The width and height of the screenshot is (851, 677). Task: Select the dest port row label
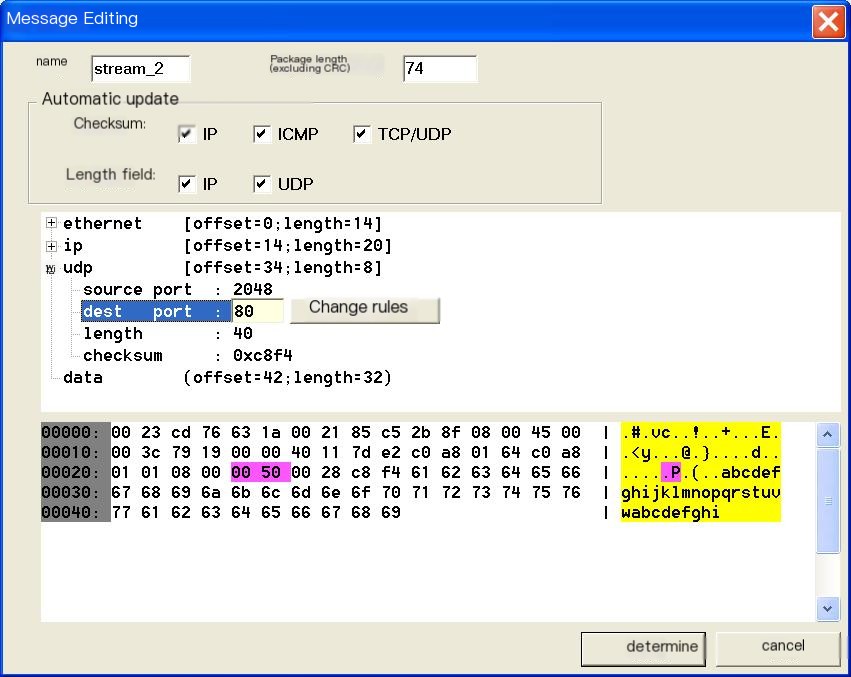click(x=156, y=311)
